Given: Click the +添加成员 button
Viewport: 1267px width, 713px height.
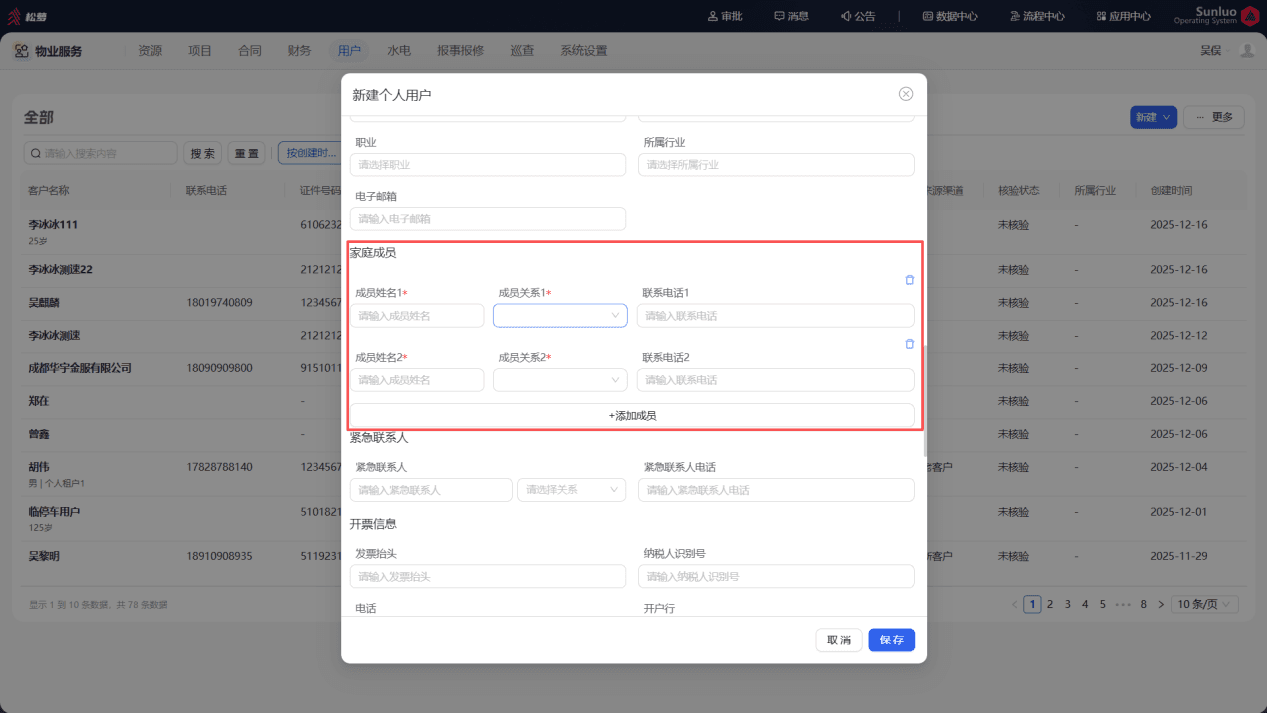Looking at the screenshot, I should (x=632, y=415).
